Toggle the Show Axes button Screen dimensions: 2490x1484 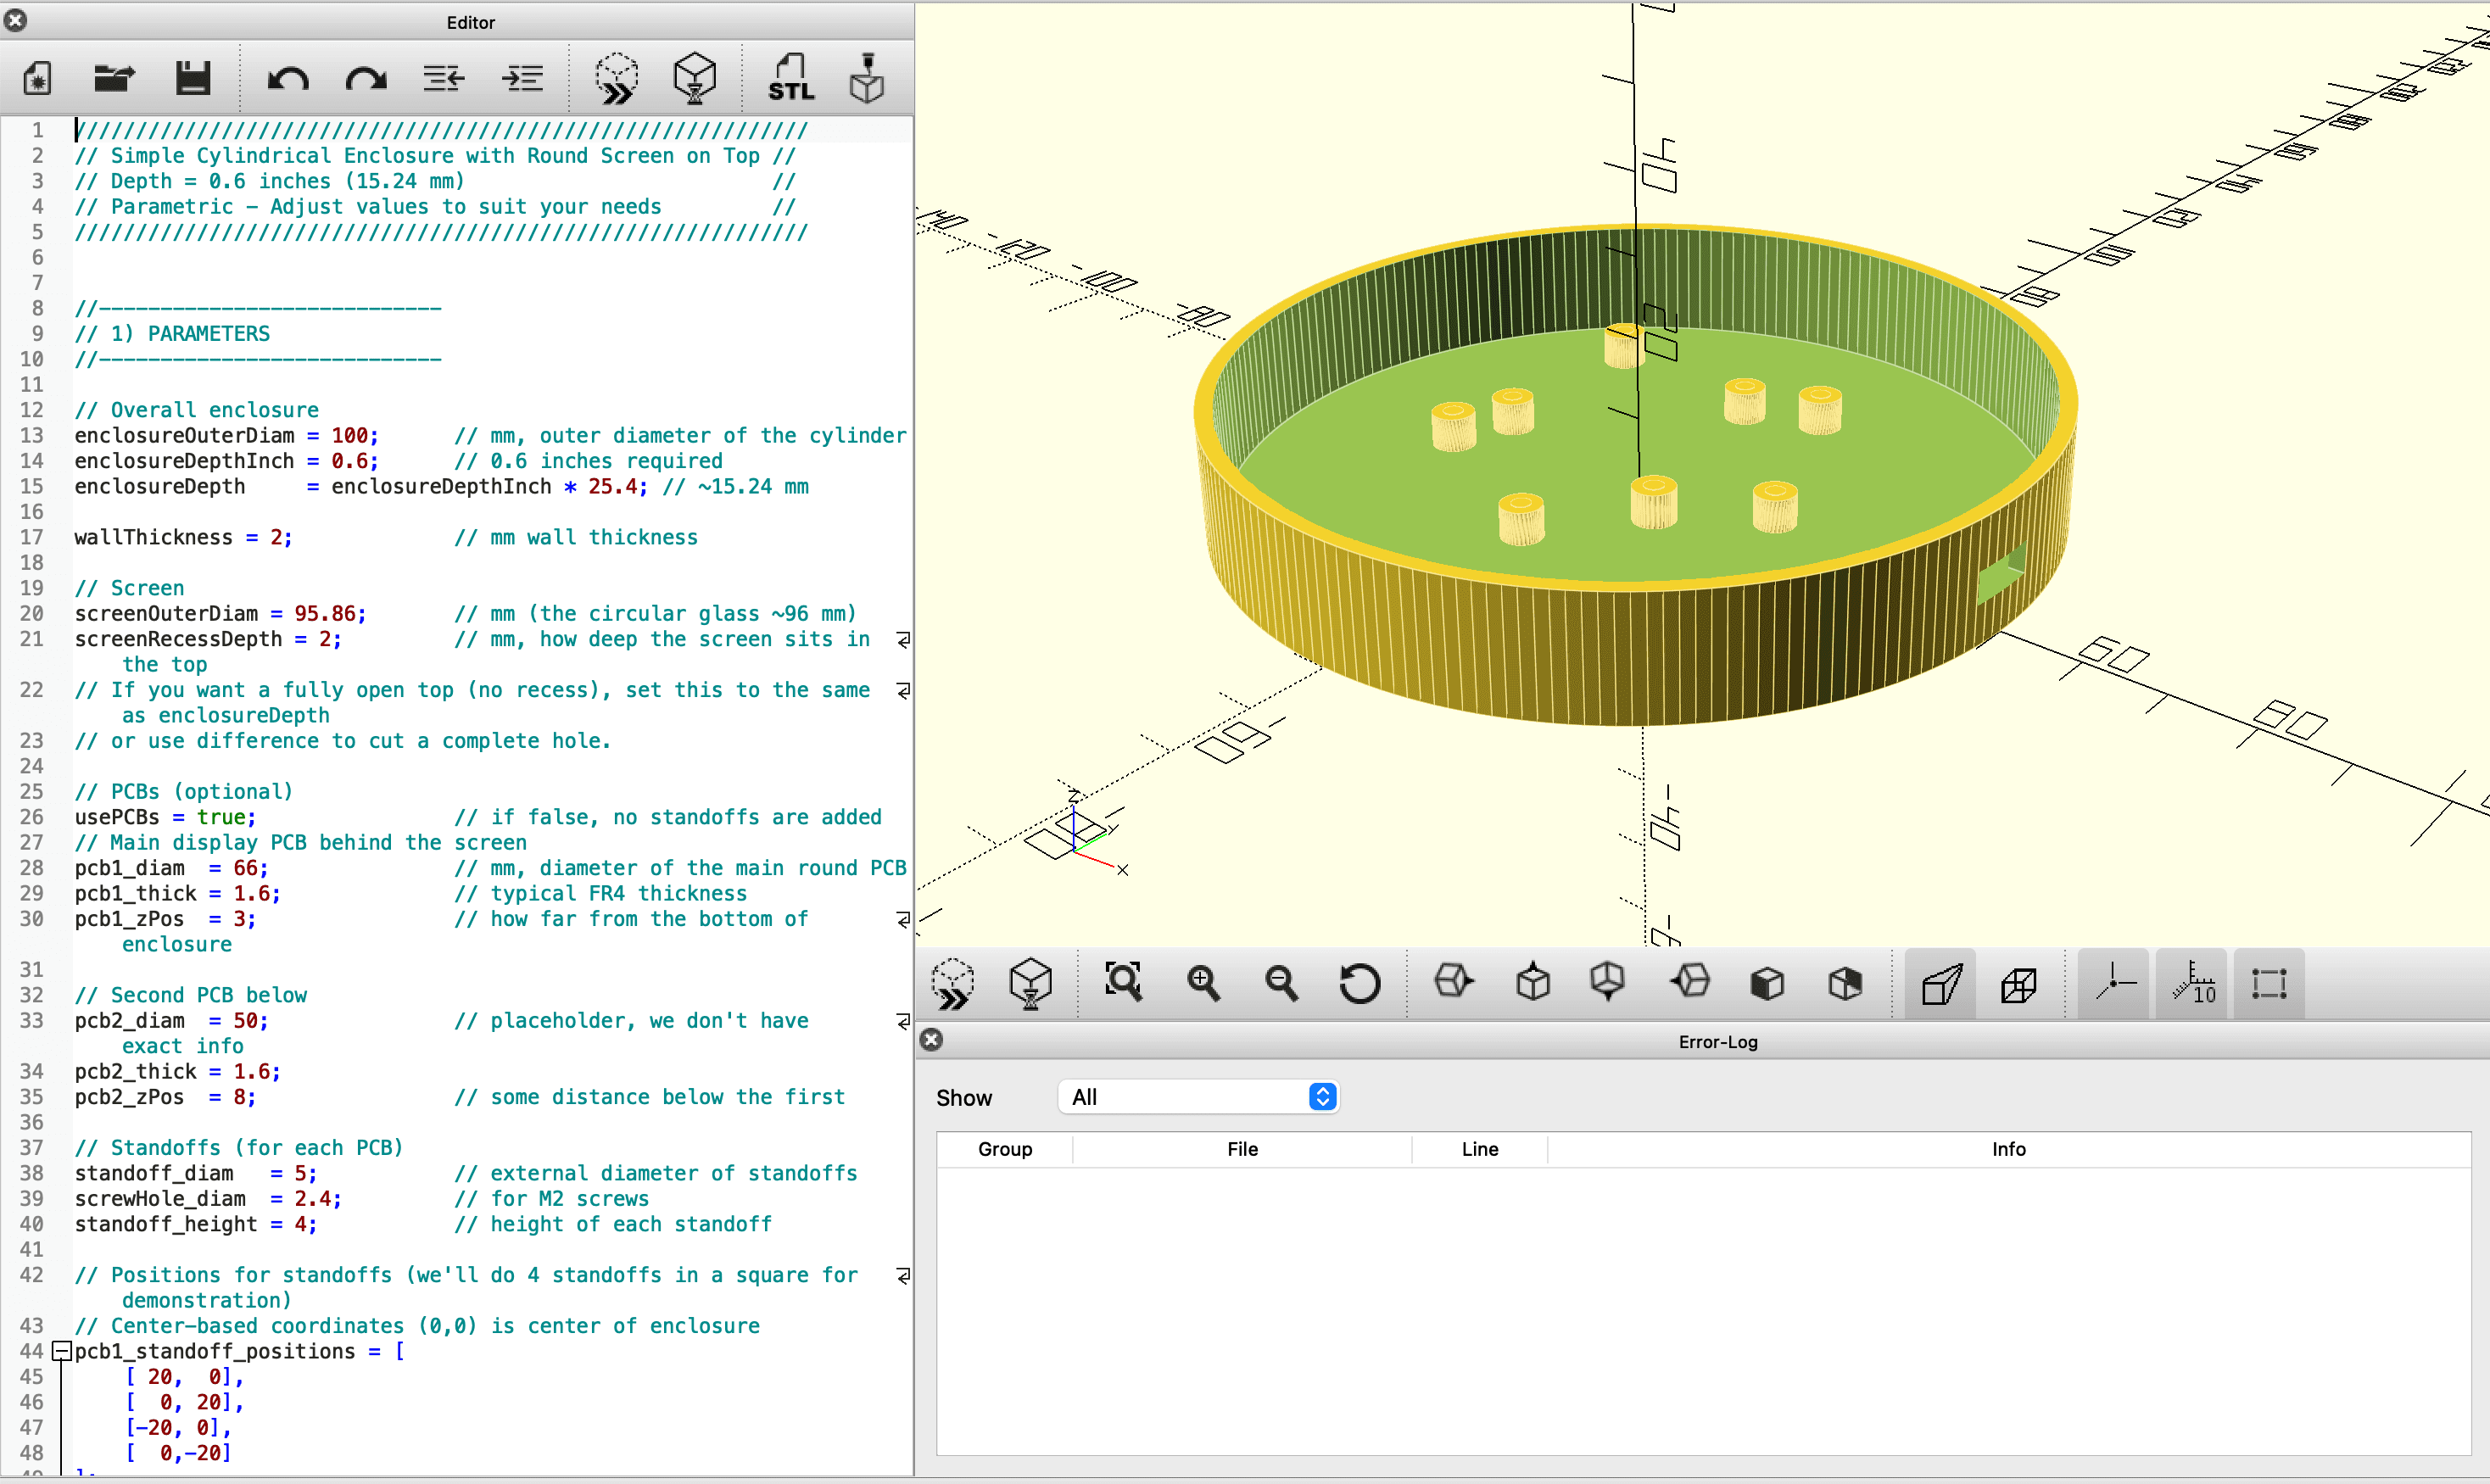(x=2113, y=984)
